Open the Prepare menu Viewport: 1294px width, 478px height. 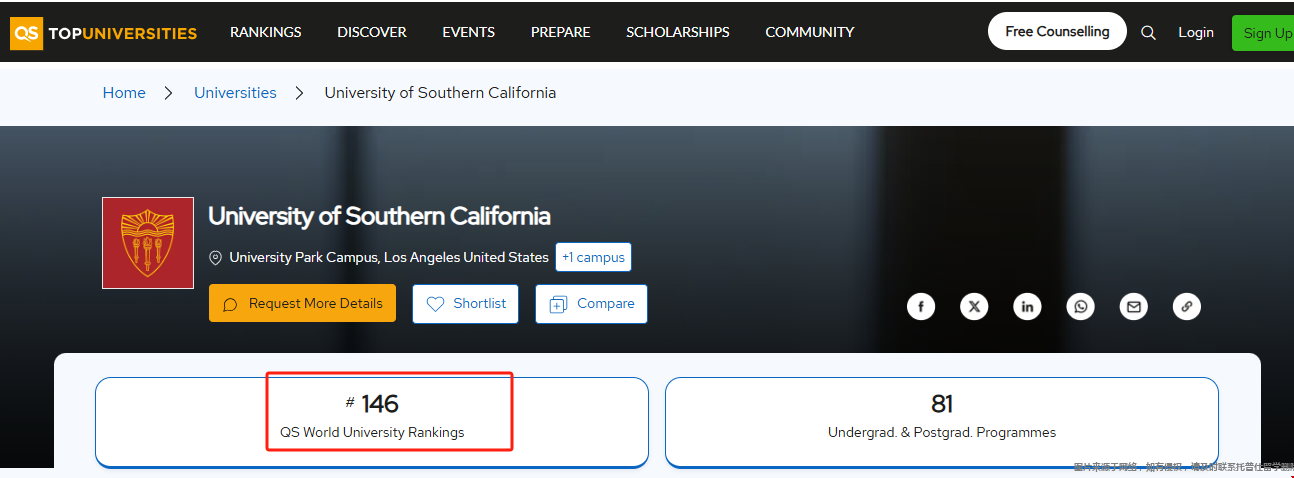coord(560,32)
